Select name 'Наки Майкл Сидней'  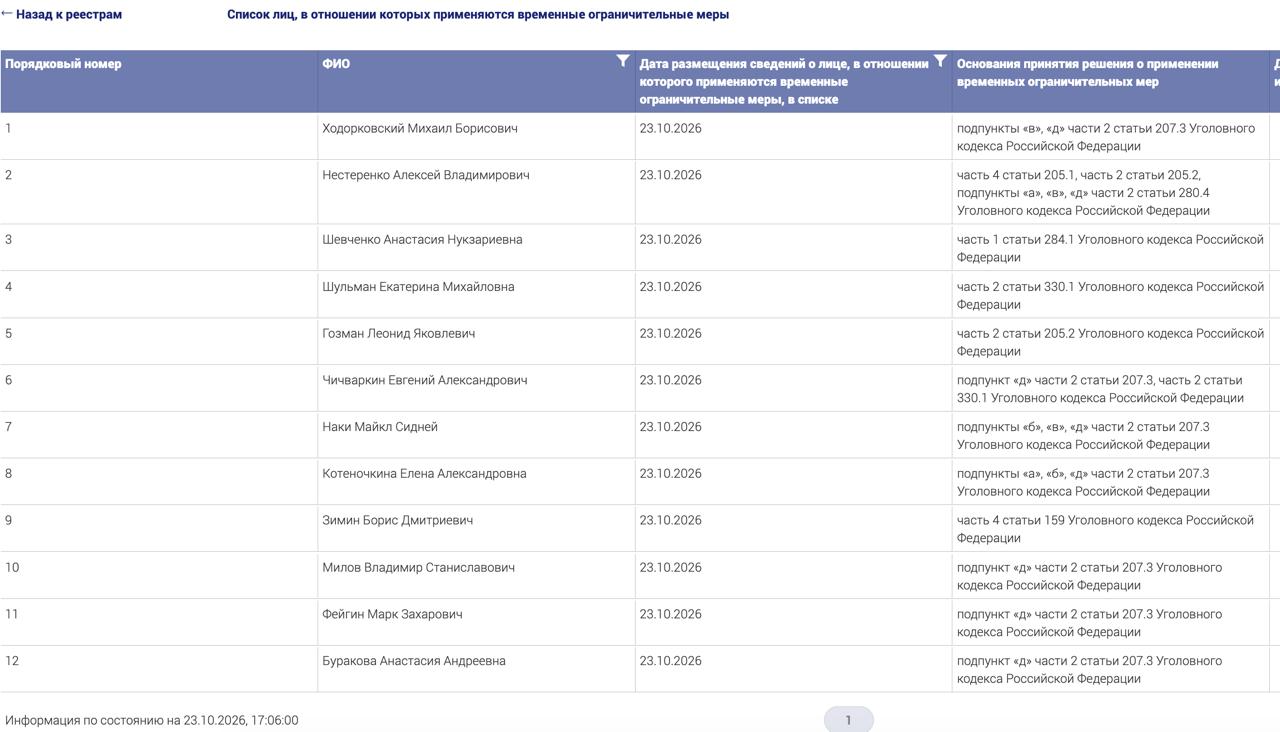[380, 427]
